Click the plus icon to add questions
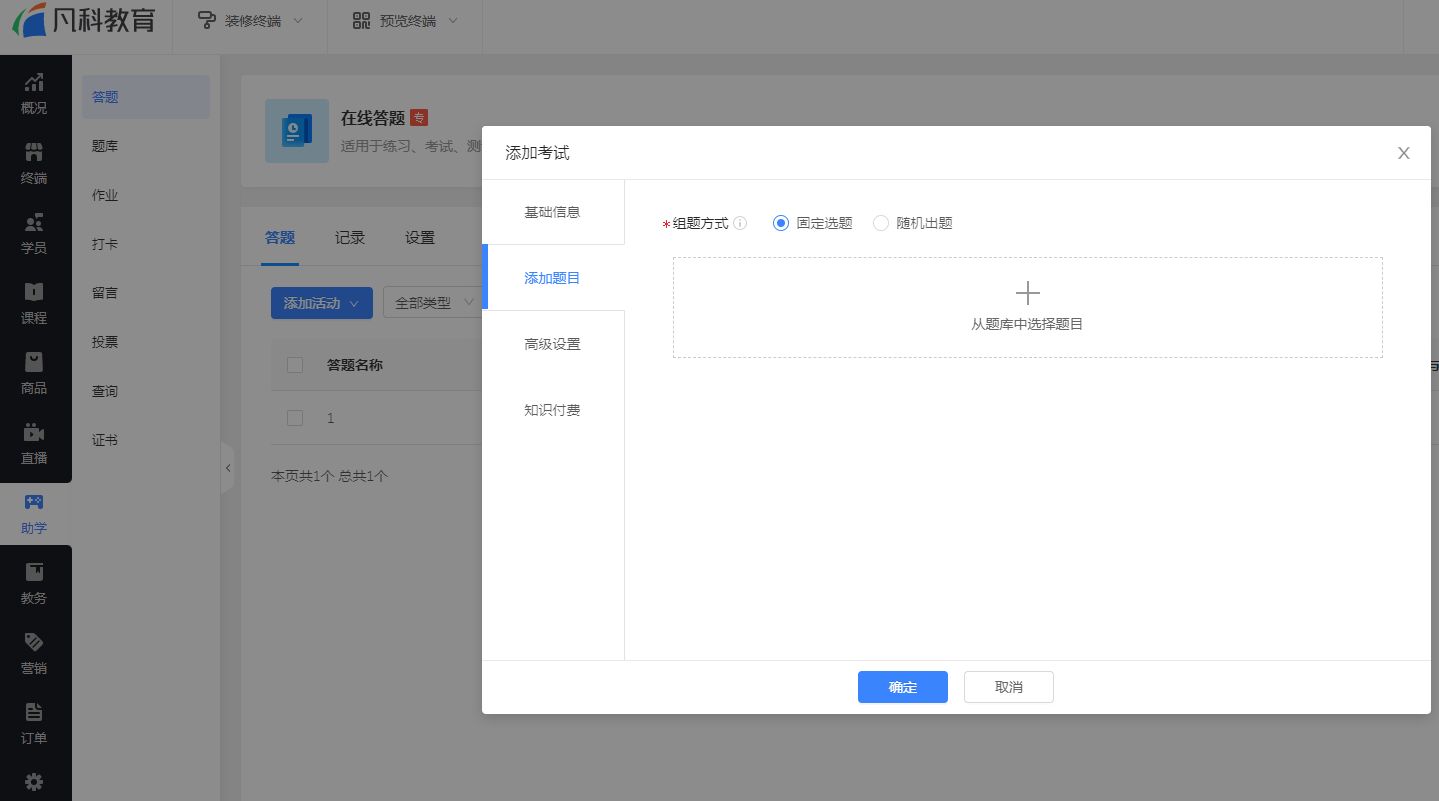Image resolution: width=1439 pixels, height=801 pixels. [x=1028, y=293]
